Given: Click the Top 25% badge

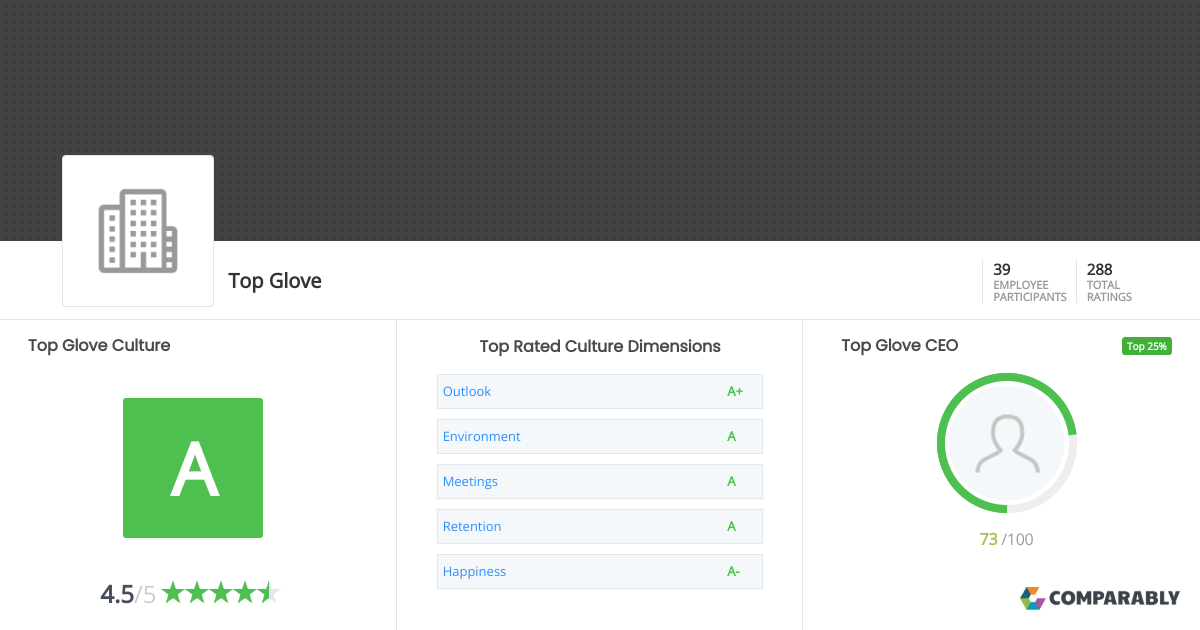Looking at the screenshot, I should pos(1146,346).
